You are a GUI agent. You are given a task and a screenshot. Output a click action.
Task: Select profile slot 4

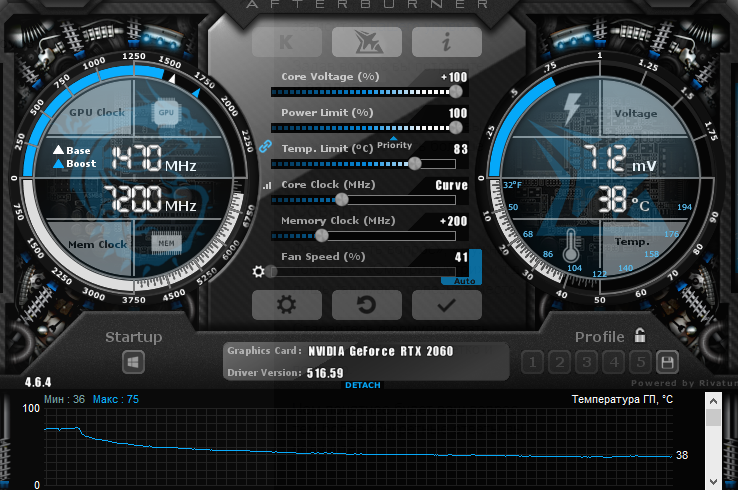614,362
